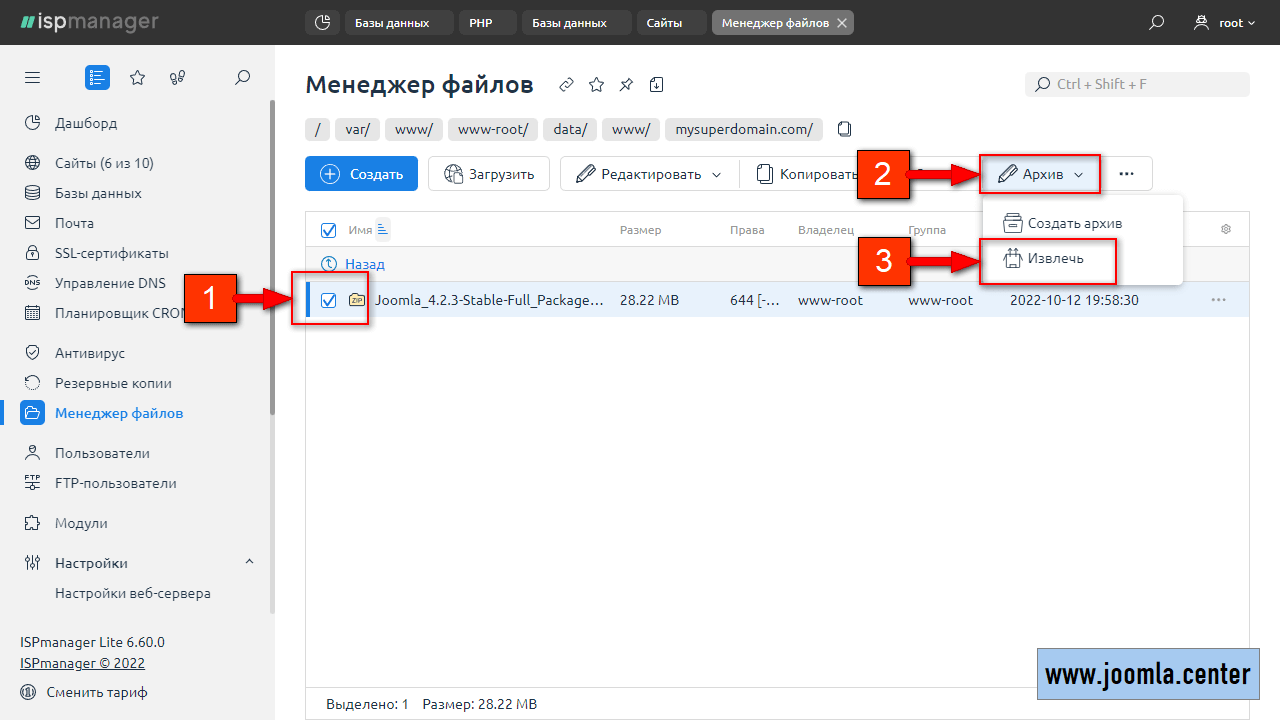
Task: Click the sidebar search magnifier icon
Action: (x=242, y=78)
